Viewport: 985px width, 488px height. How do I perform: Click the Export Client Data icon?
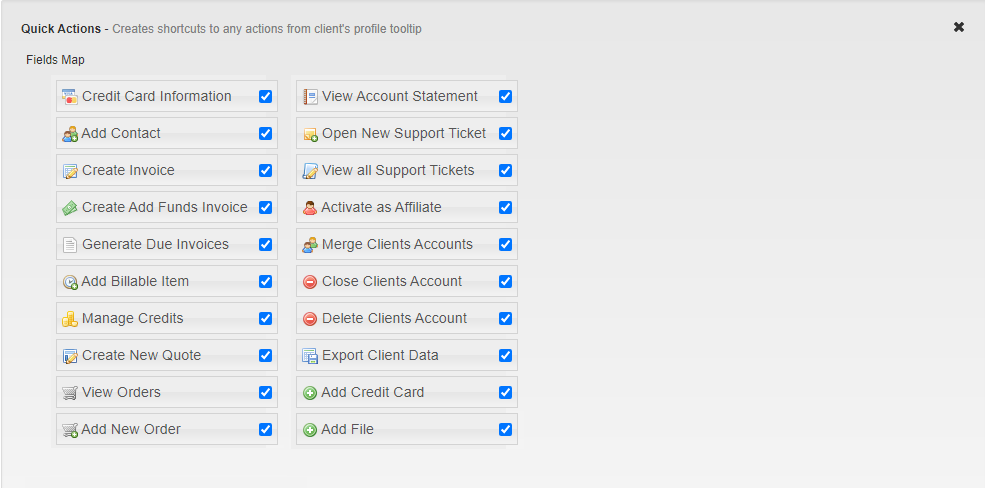tap(310, 356)
